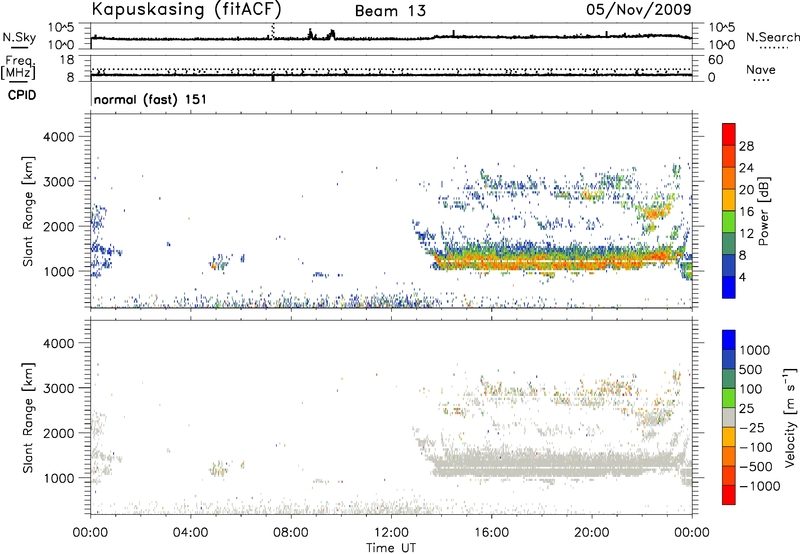Click the 20 label on power colorbar

coord(746,190)
